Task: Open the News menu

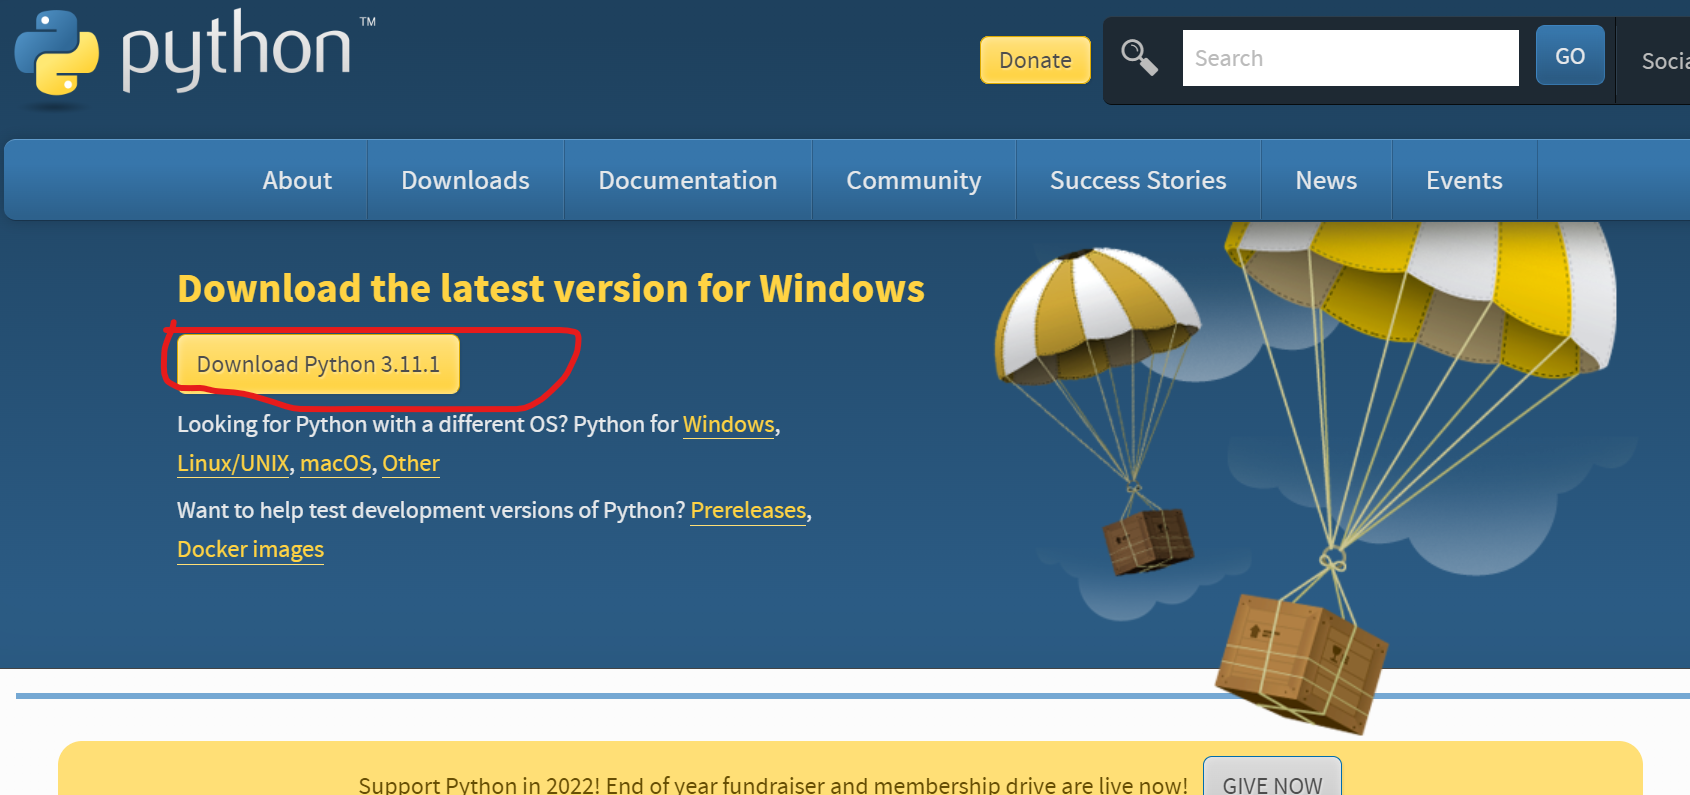Action: (1326, 180)
